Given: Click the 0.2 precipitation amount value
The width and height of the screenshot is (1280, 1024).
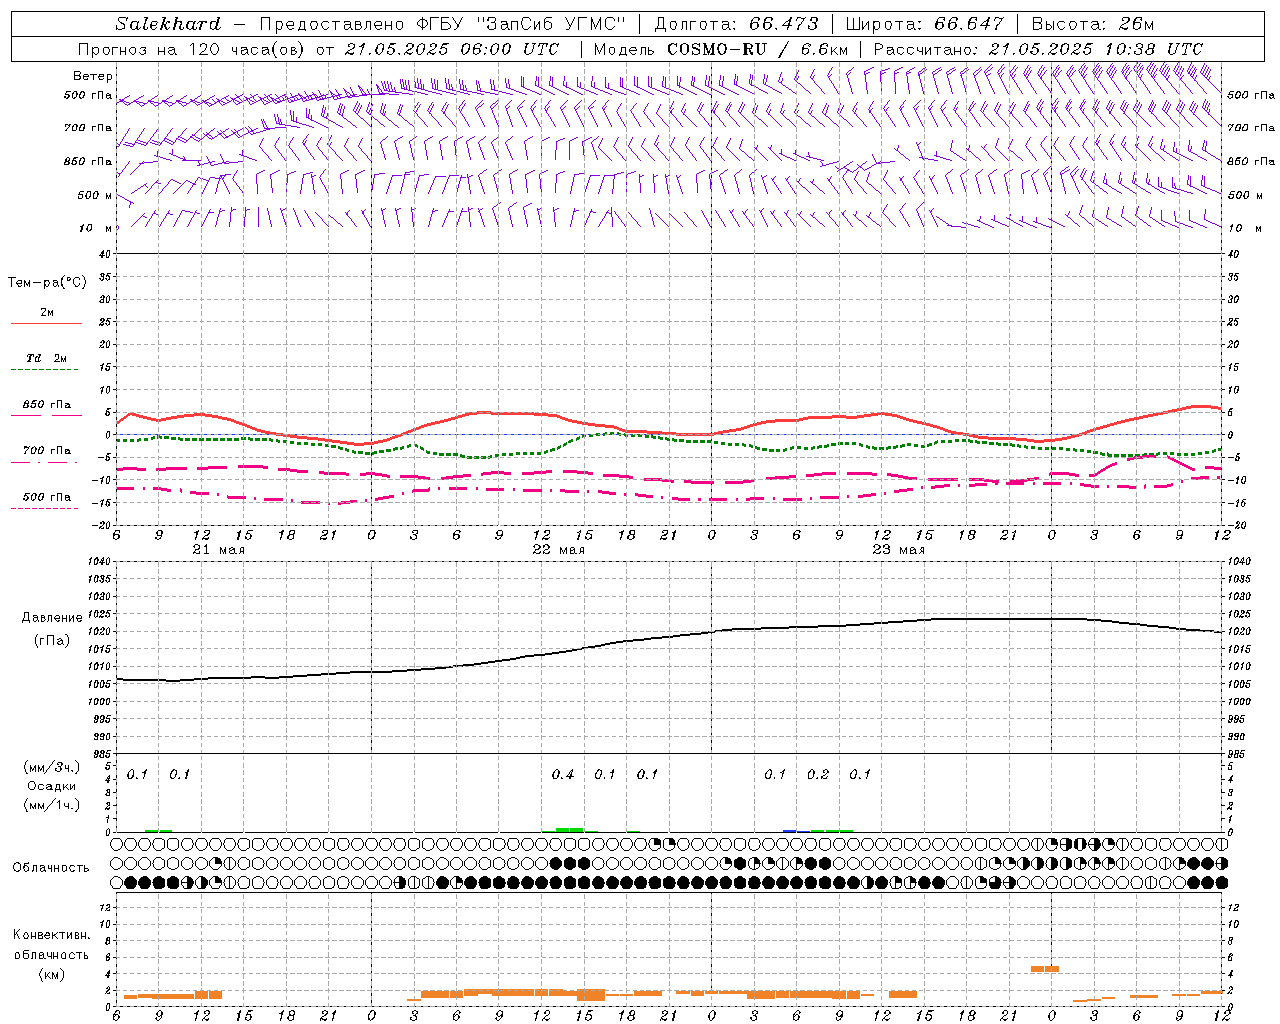Looking at the screenshot, I should click(818, 774).
